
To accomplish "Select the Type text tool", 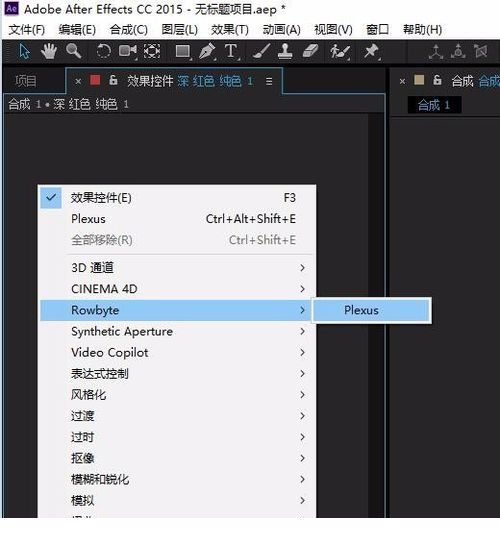I will 232,51.
